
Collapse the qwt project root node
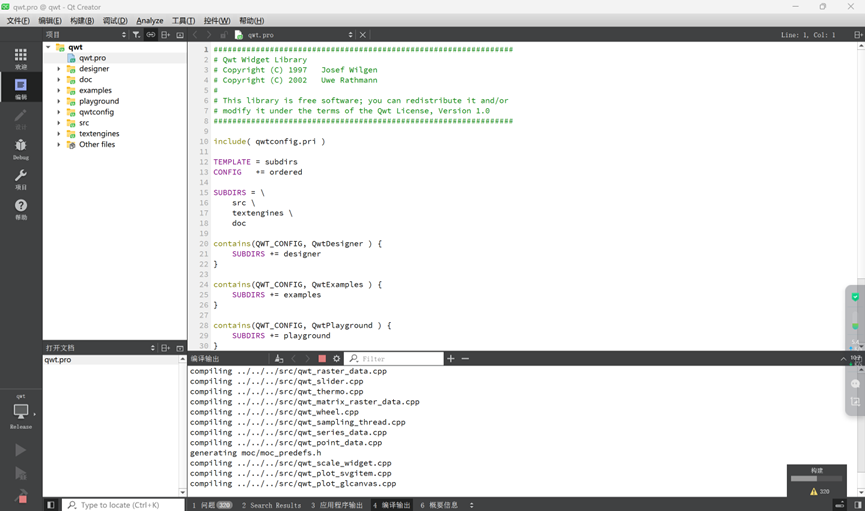[49, 47]
